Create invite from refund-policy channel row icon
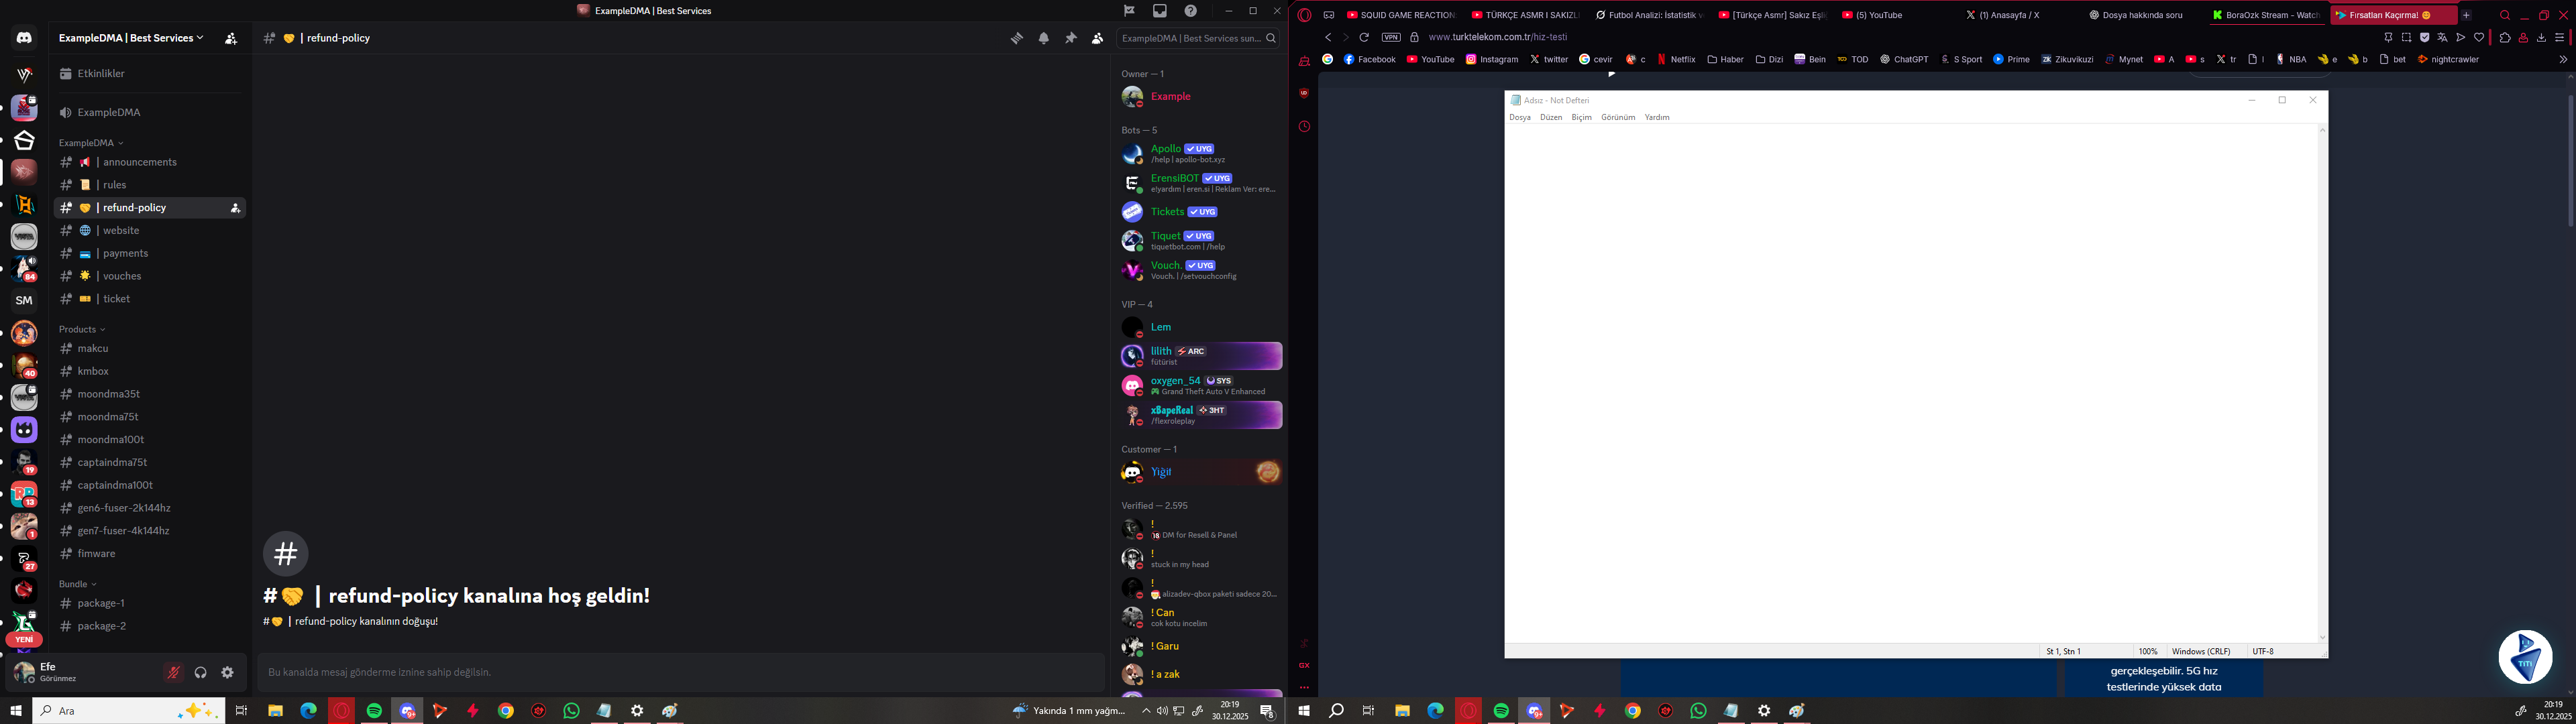Viewport: 2576px width, 724px height. (235, 208)
